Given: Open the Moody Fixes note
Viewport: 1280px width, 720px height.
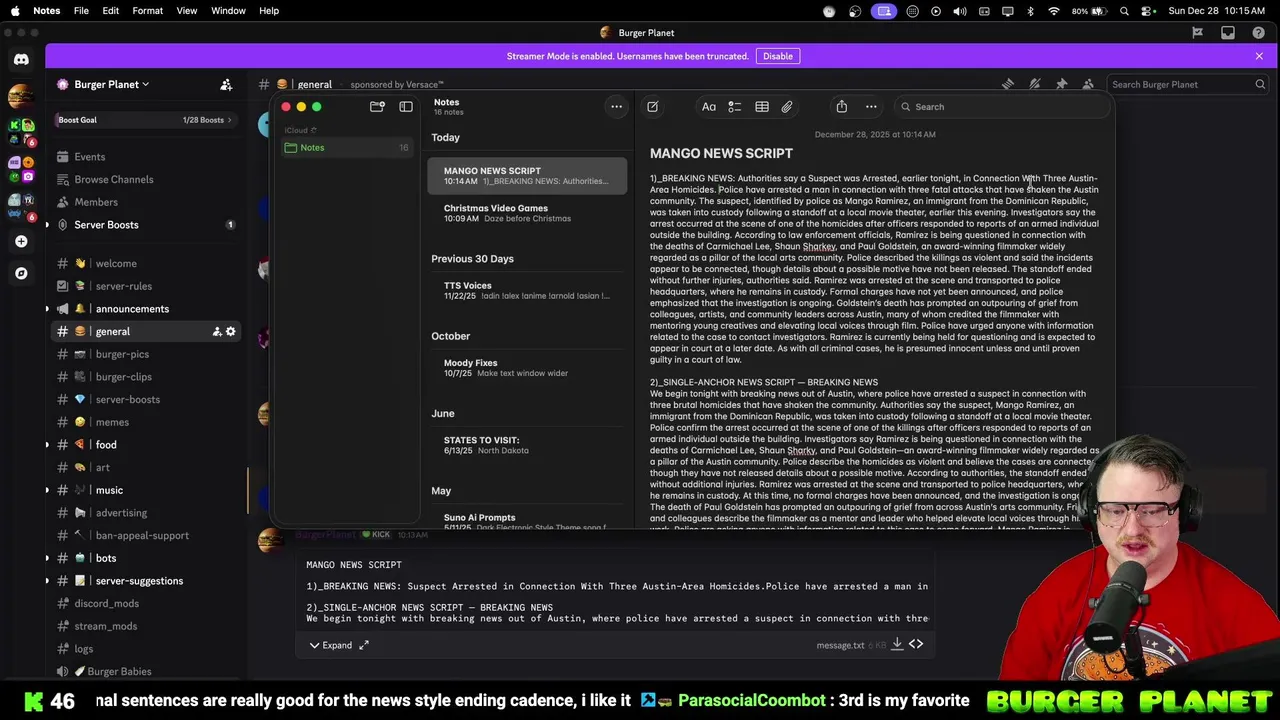Looking at the screenshot, I should tap(527, 367).
